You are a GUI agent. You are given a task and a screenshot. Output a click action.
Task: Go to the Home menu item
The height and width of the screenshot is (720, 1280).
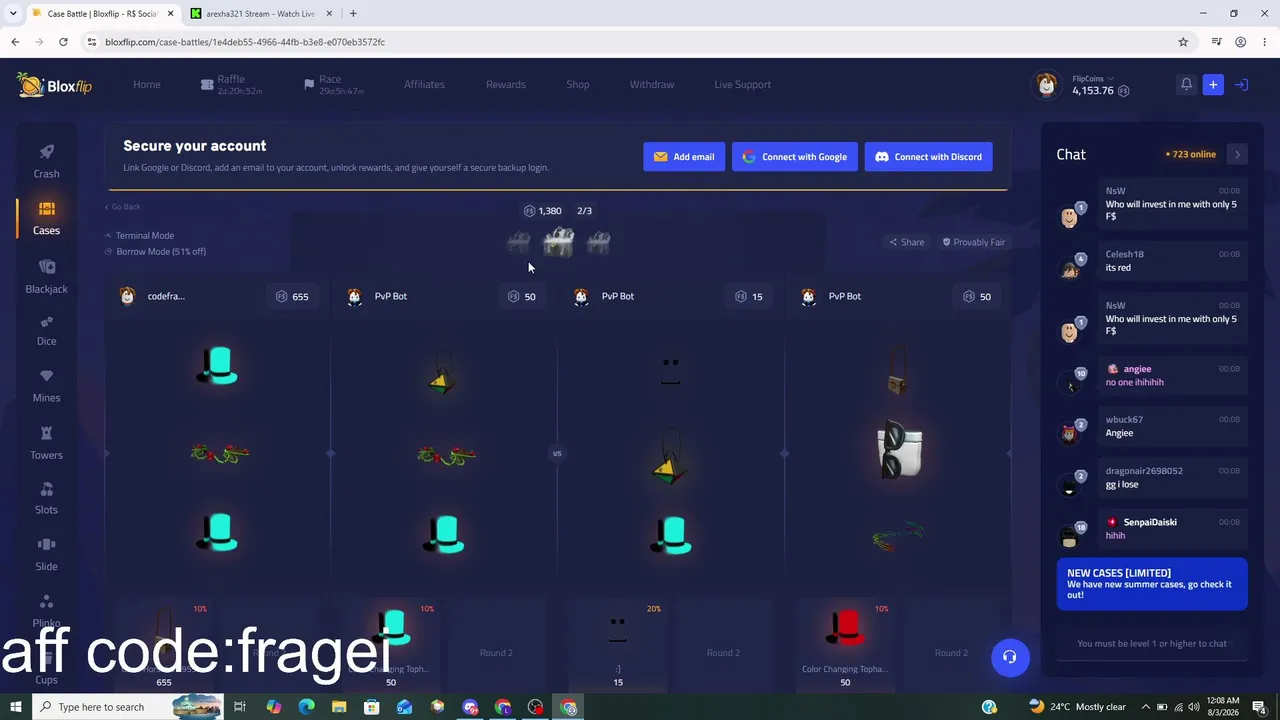(147, 85)
